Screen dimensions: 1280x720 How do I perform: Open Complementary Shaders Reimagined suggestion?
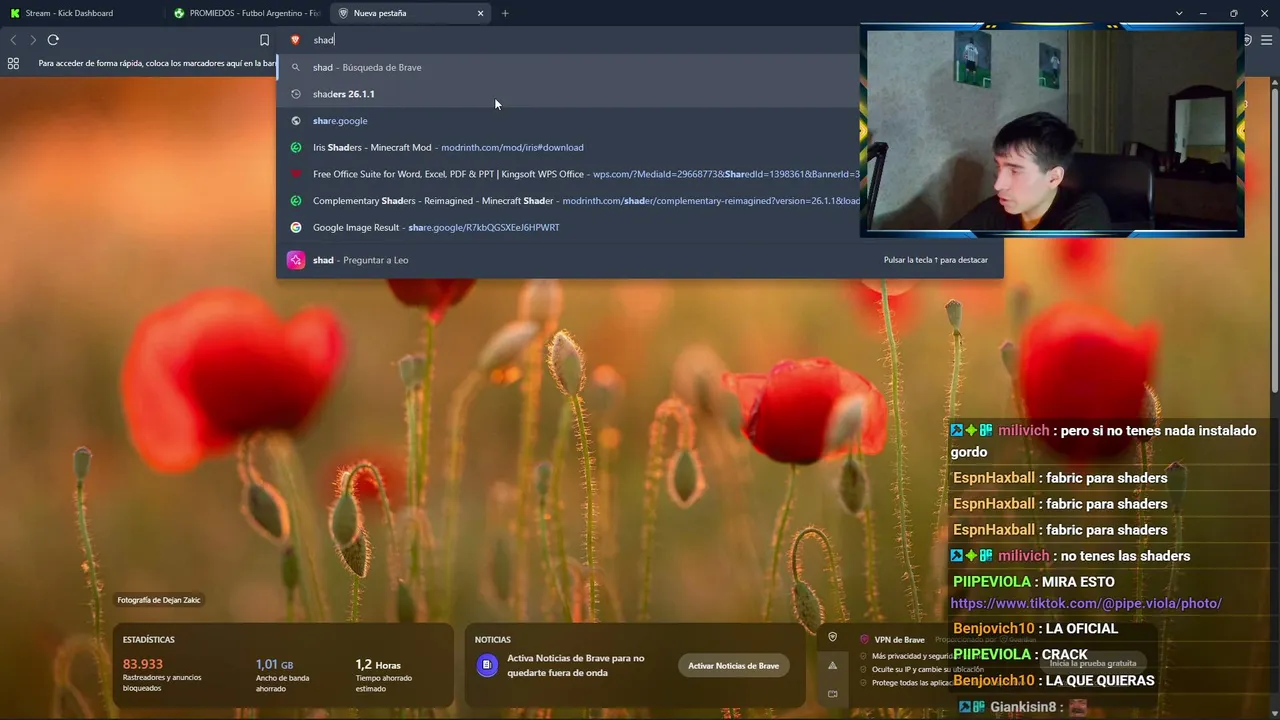(x=568, y=201)
